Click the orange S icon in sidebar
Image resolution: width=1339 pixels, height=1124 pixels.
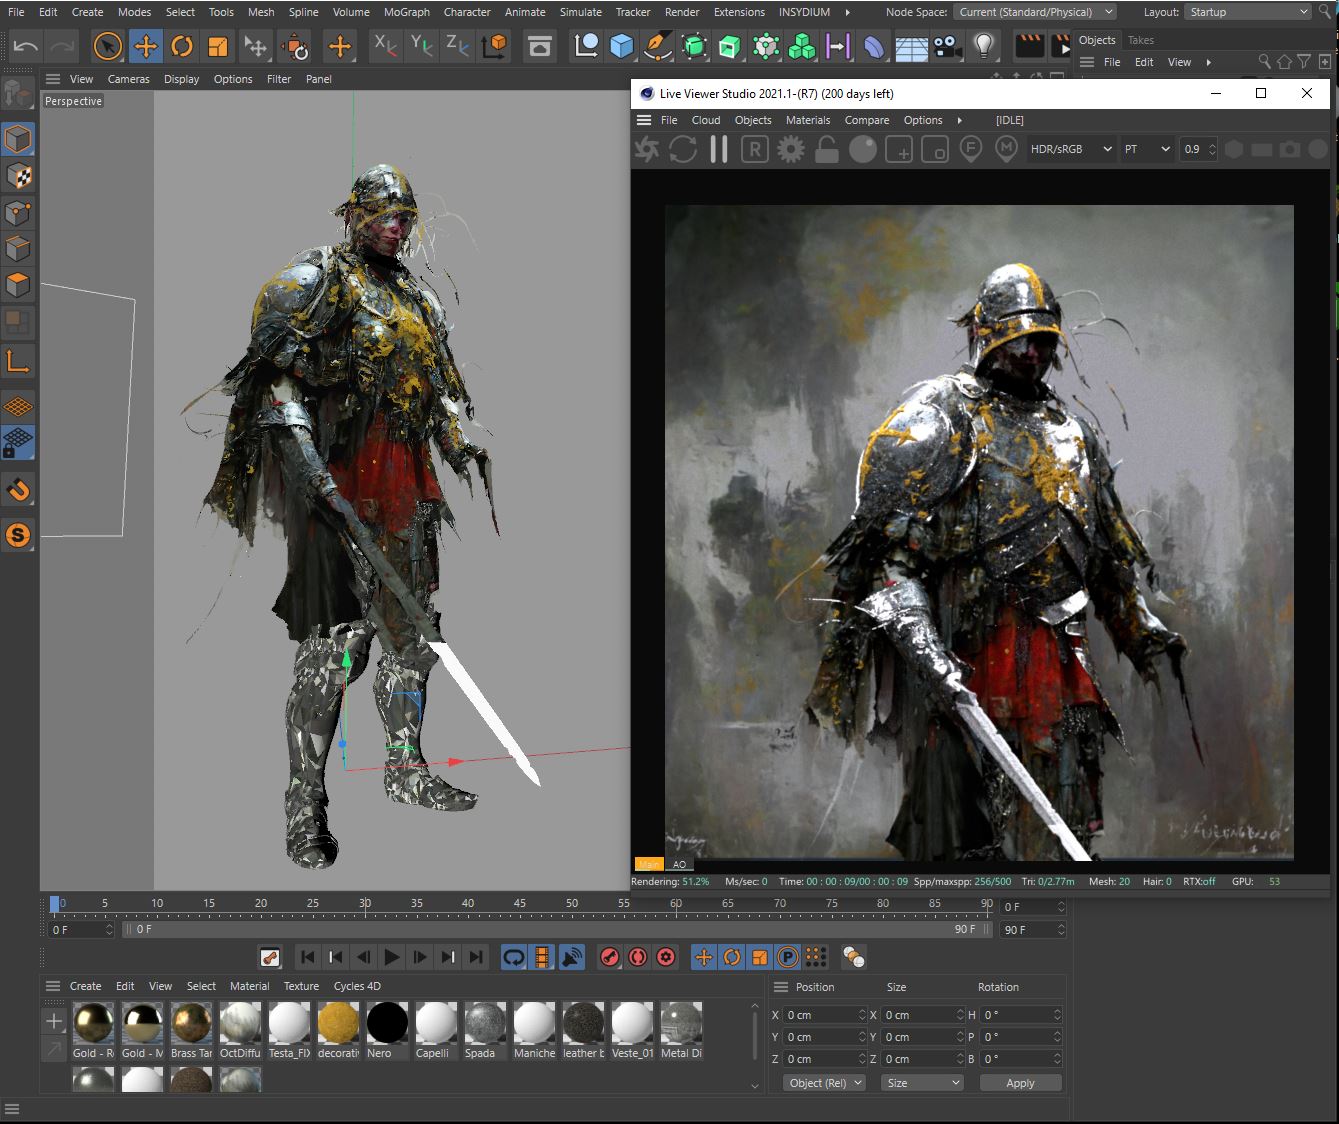18,535
